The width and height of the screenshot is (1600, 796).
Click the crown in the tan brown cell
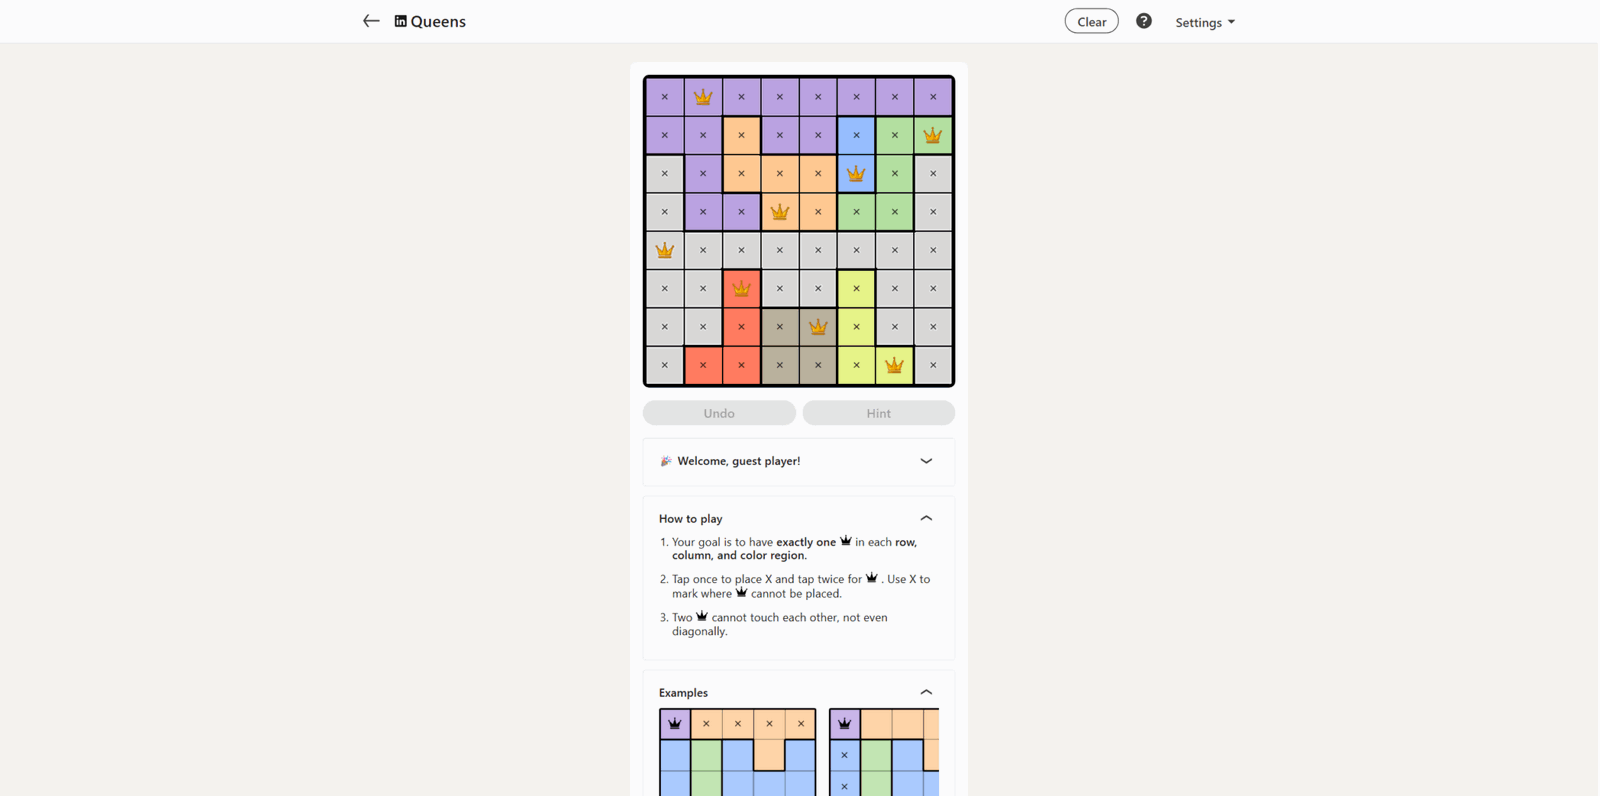click(x=818, y=327)
